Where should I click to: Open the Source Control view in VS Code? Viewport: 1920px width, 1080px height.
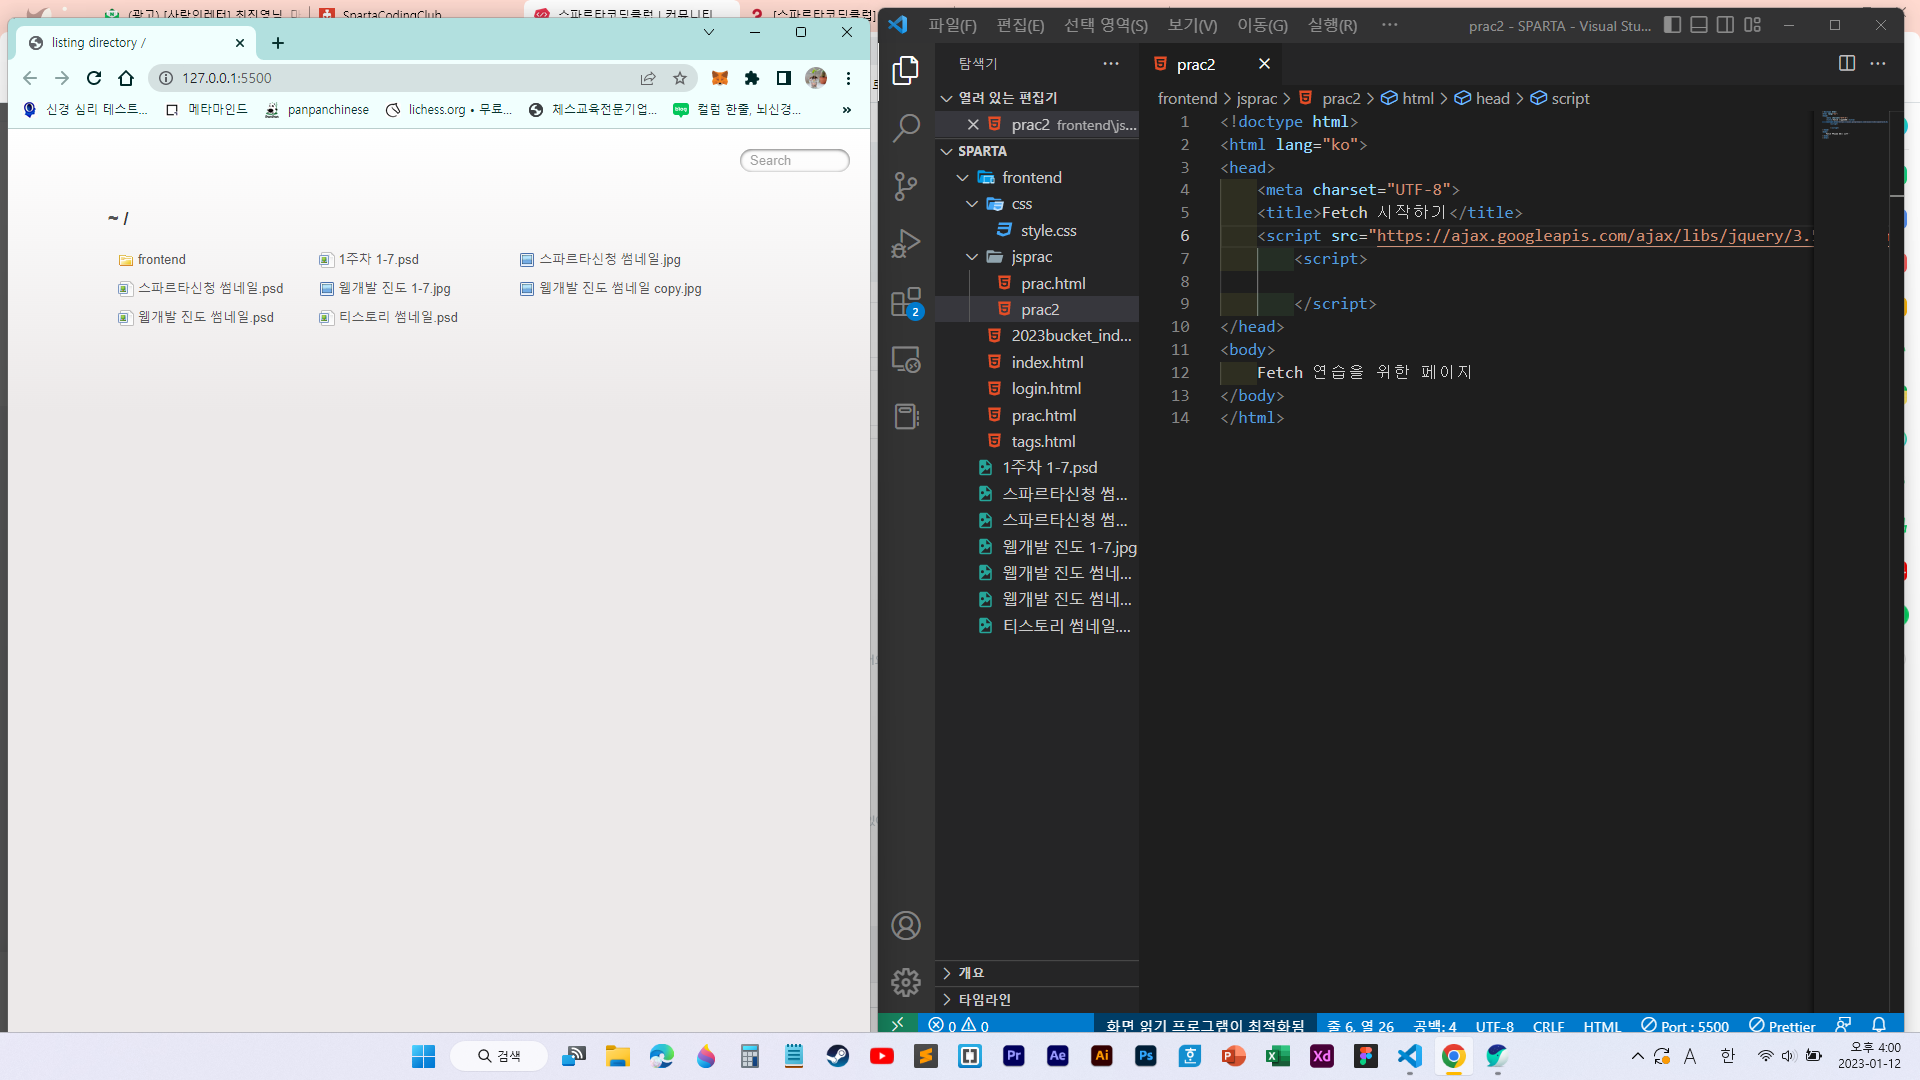(906, 186)
